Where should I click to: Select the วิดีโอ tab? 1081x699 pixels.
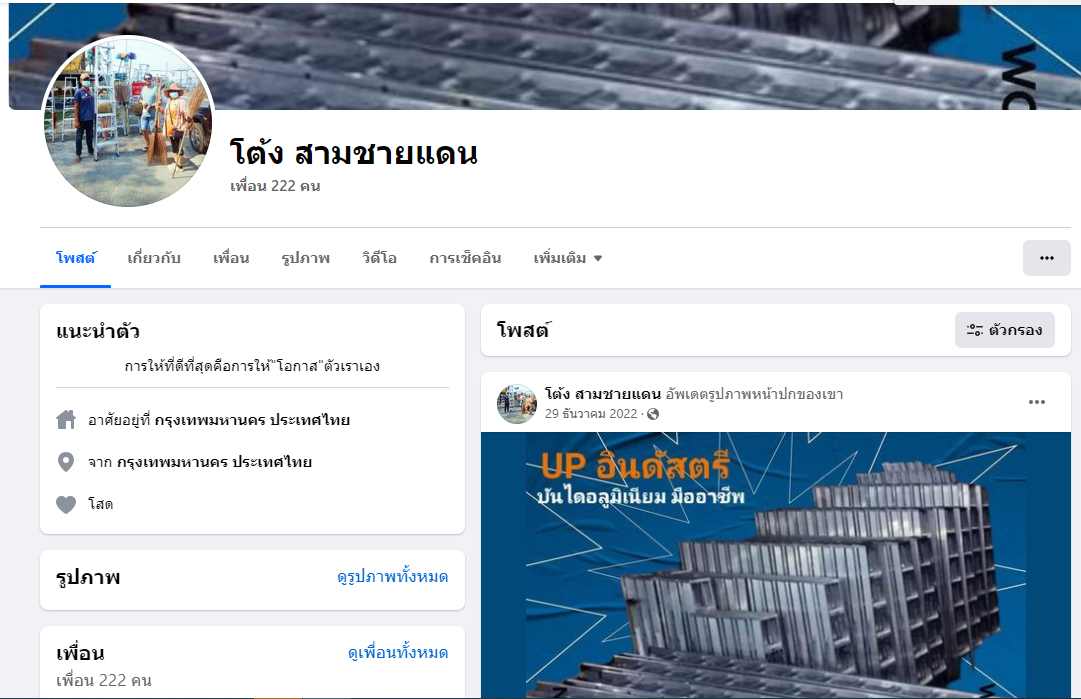click(379, 259)
